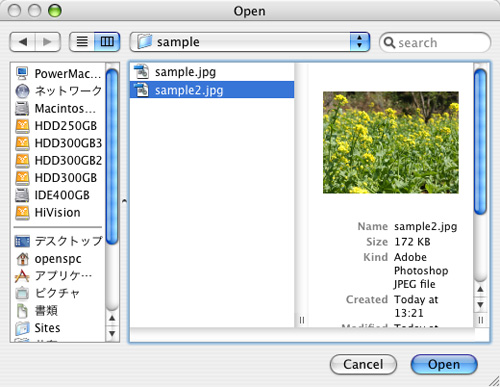Click the preview pane scrollbar thumb
The height and width of the screenshot is (387, 500).
[x=480, y=142]
